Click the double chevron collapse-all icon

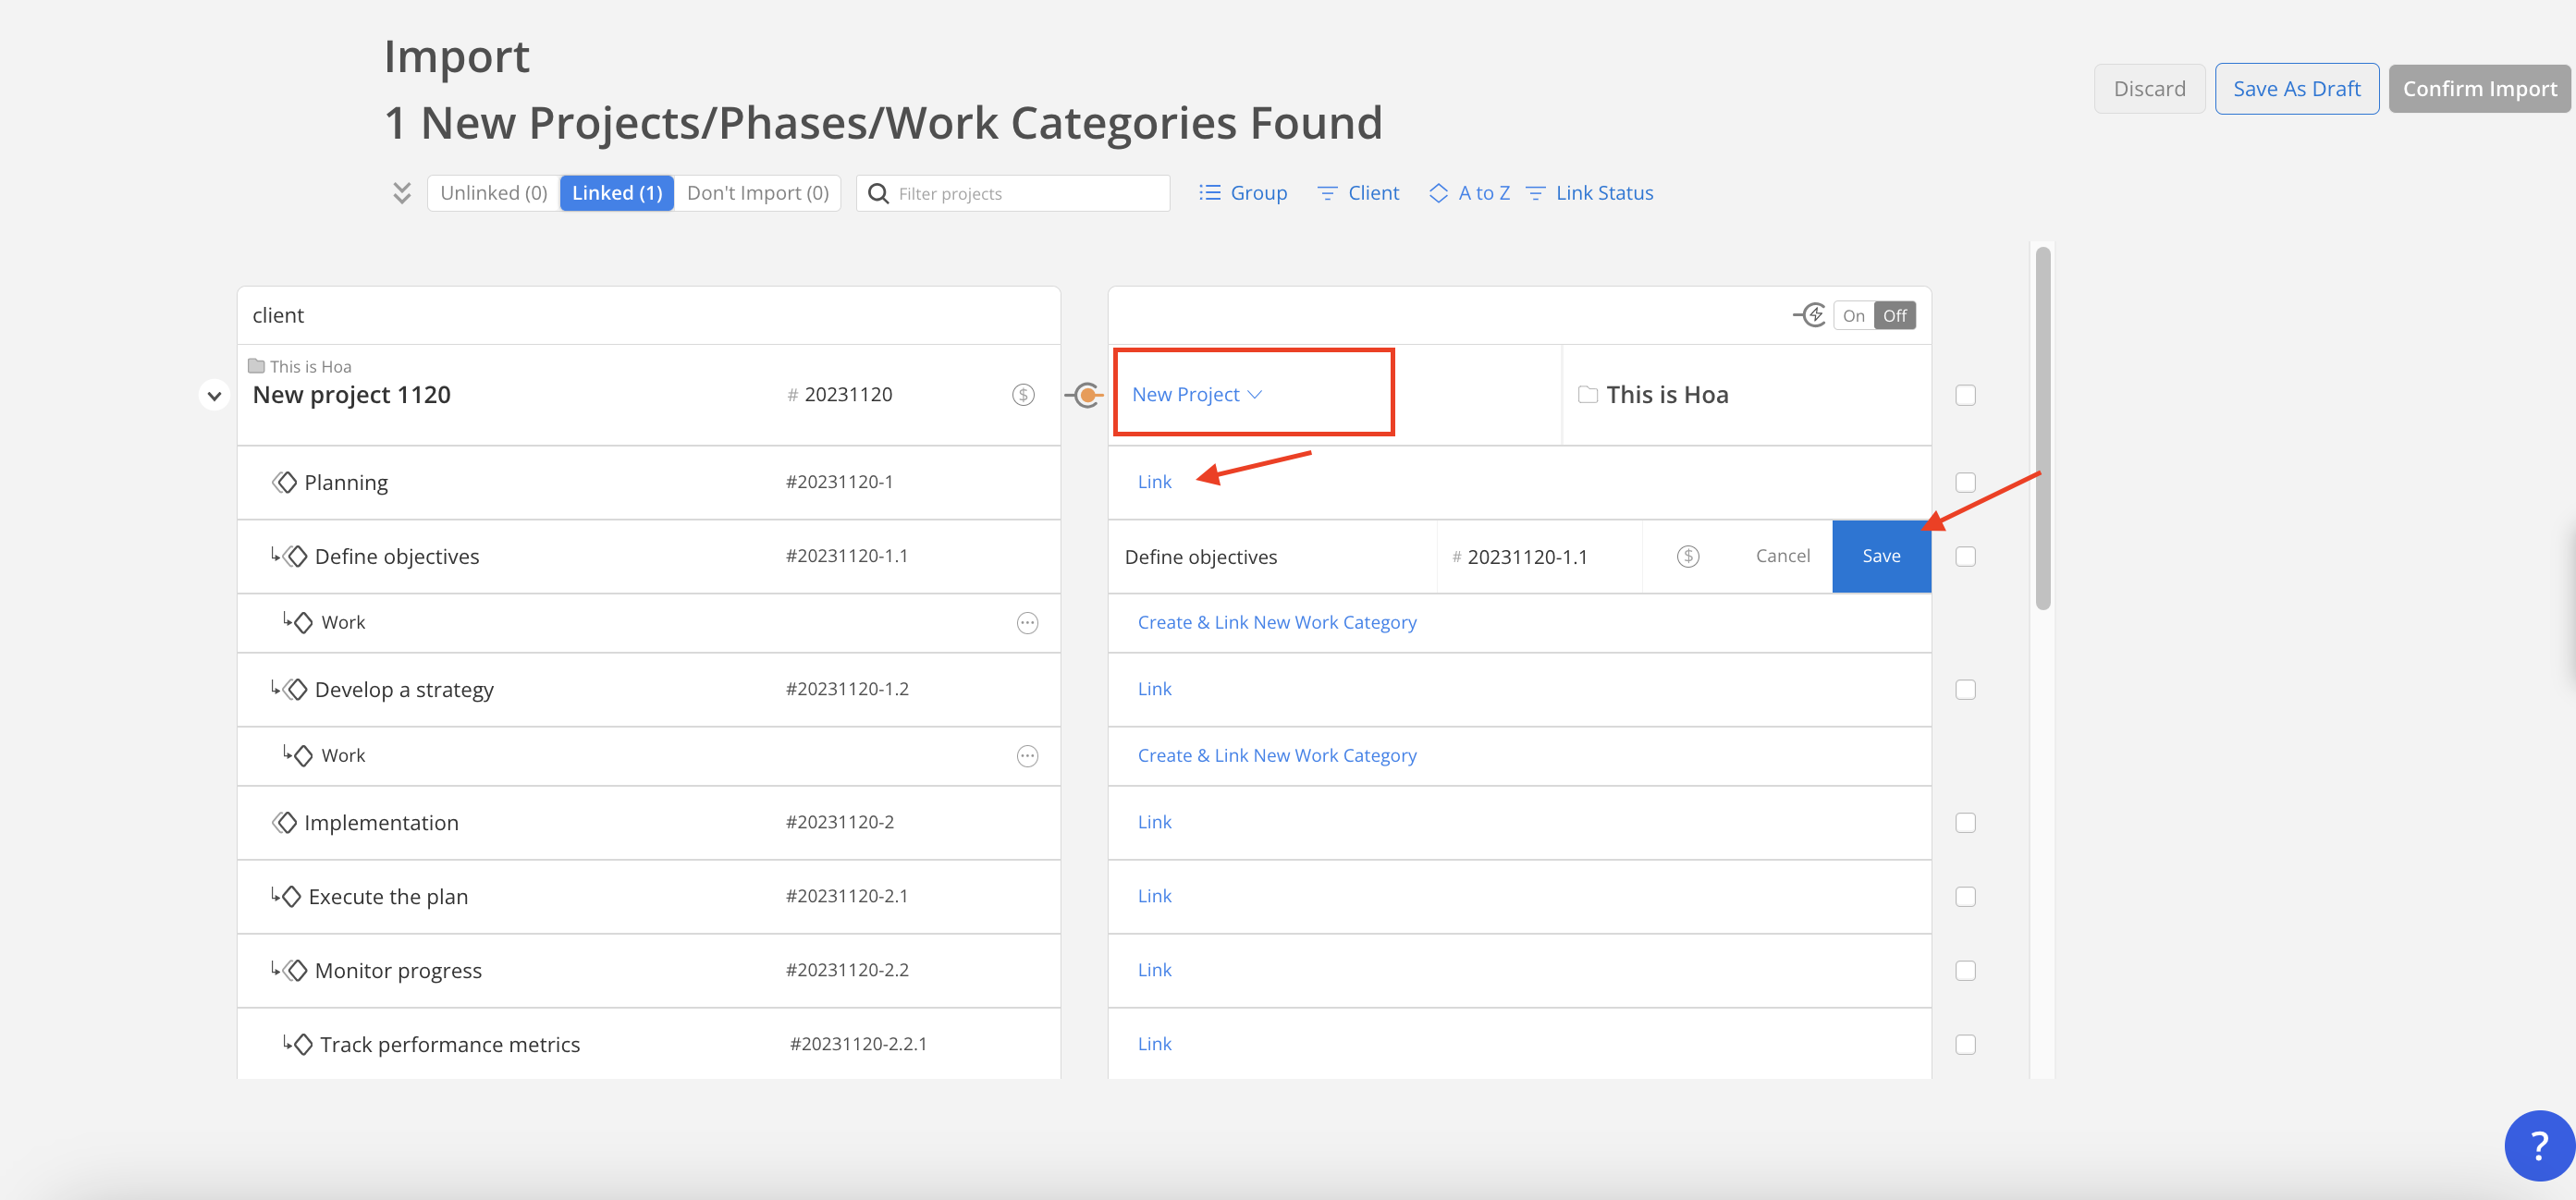[401, 193]
